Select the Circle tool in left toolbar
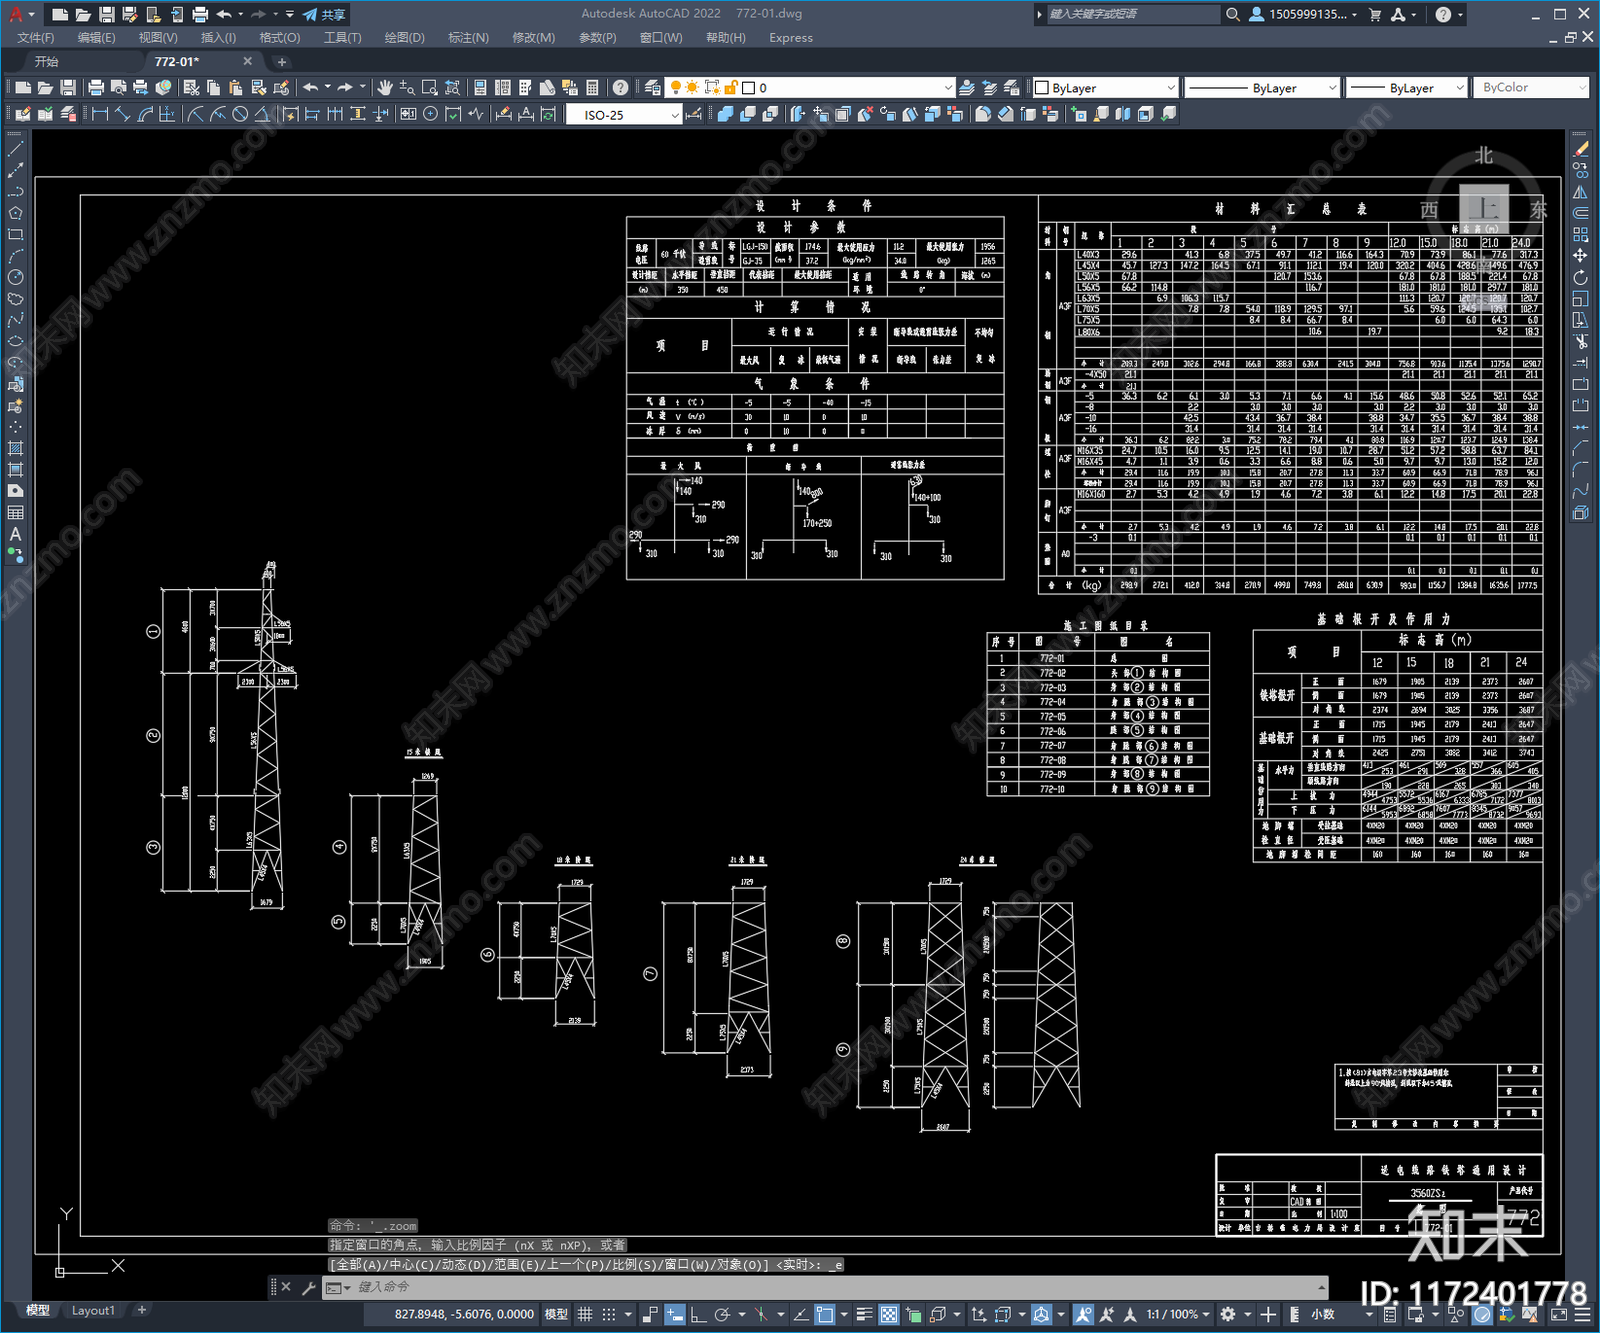The width and height of the screenshot is (1600, 1333). [15, 277]
